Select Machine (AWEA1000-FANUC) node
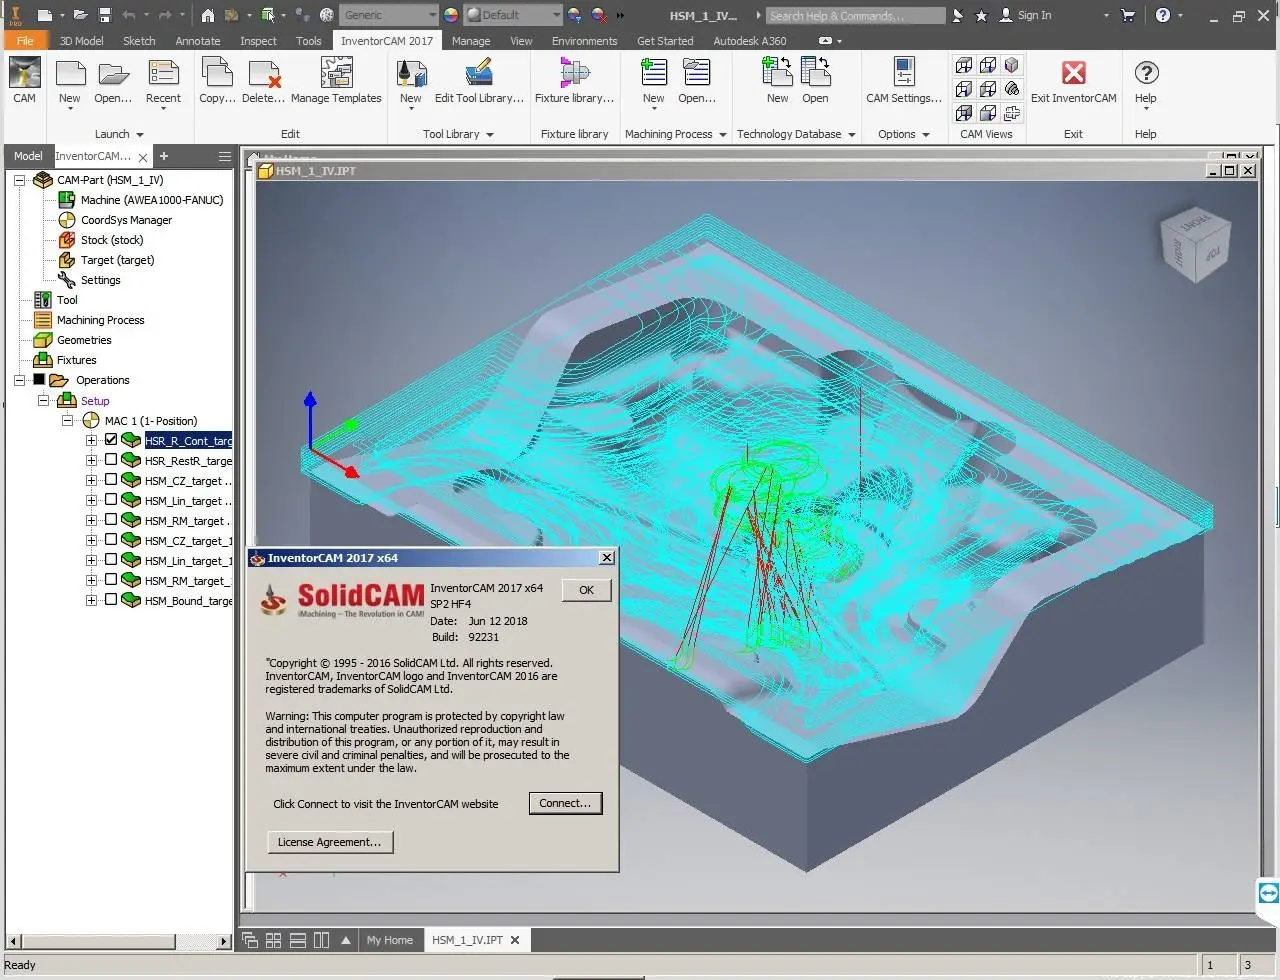1280x980 pixels. [x=152, y=200]
